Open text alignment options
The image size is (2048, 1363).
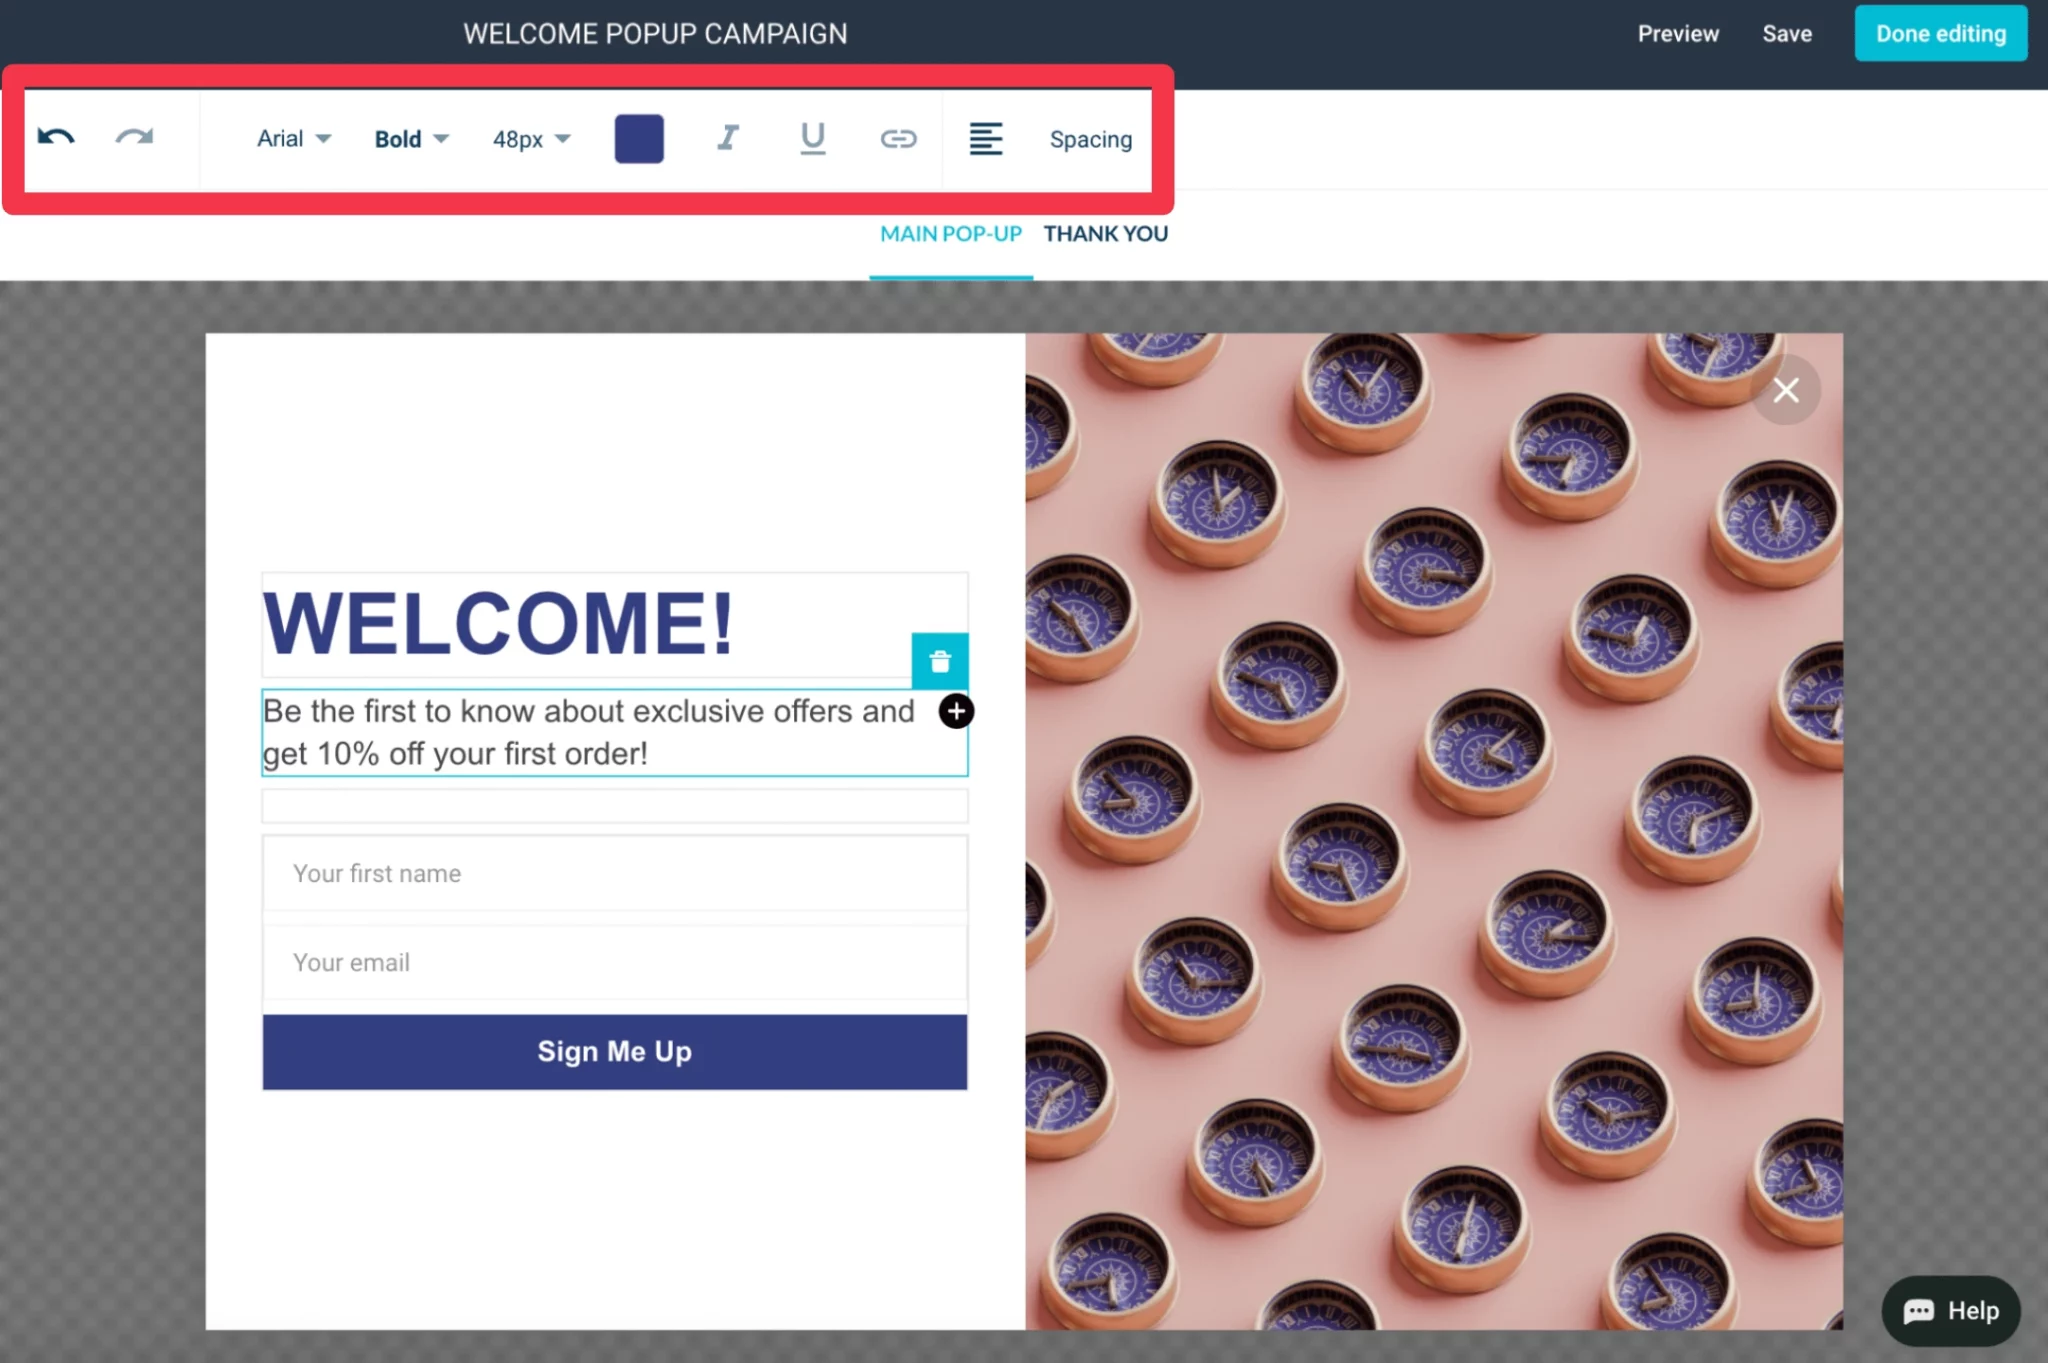click(985, 138)
